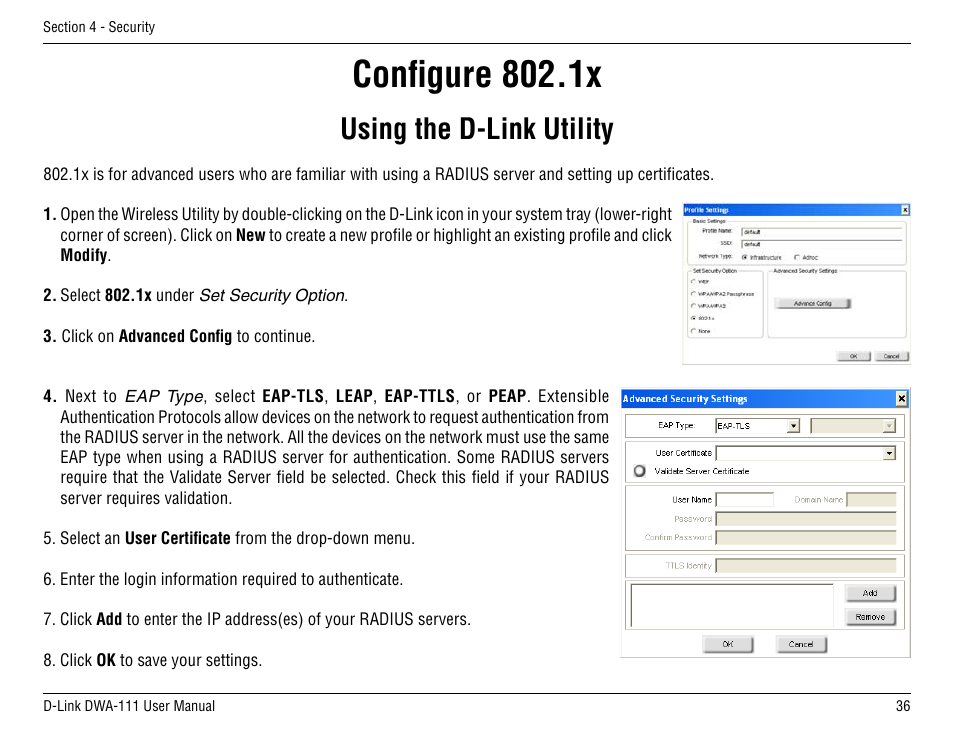
Task: Click bold 'Advanced Config' in step 3
Action: (175, 336)
